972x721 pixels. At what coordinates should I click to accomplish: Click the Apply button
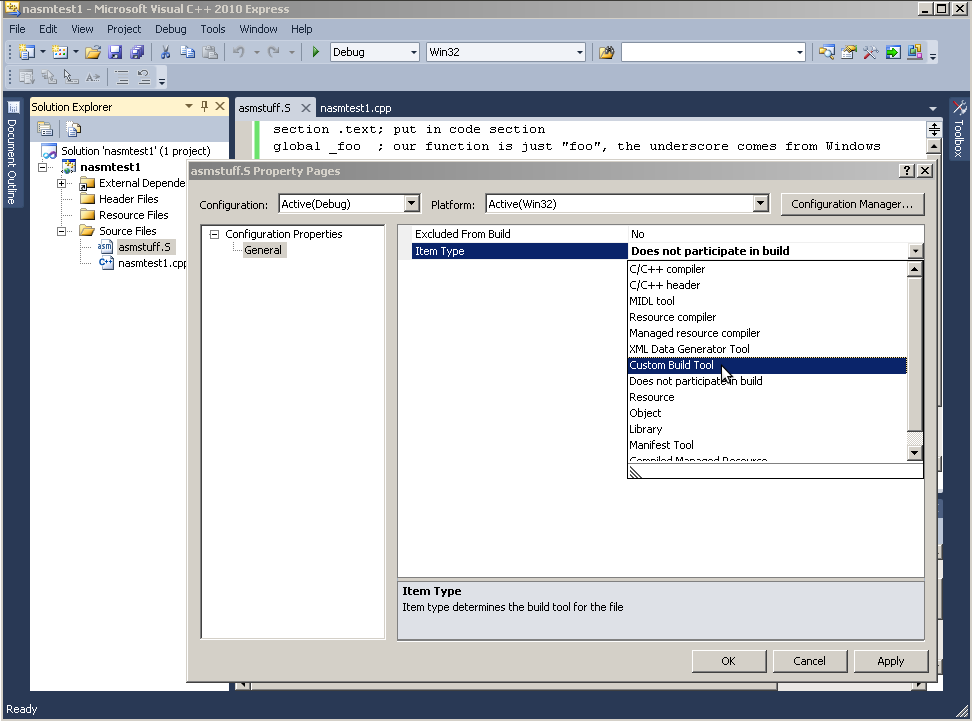coord(890,661)
